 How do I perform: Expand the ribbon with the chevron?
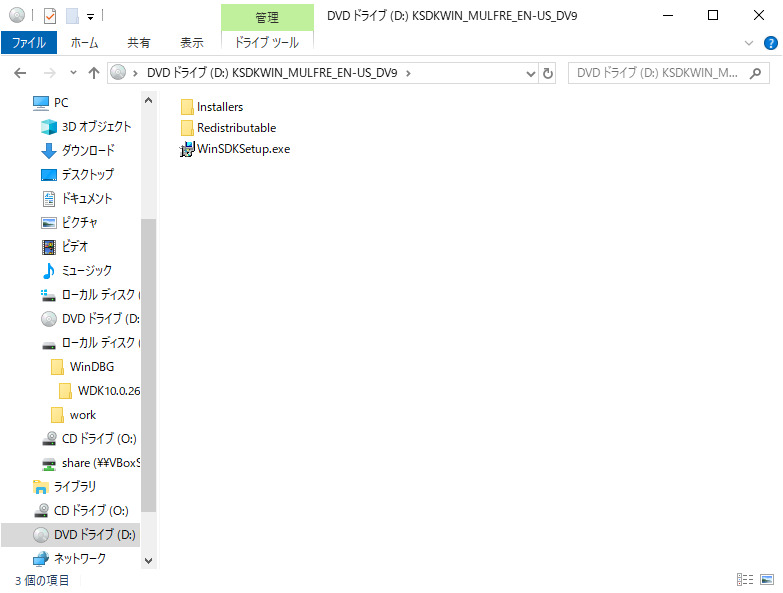749,43
